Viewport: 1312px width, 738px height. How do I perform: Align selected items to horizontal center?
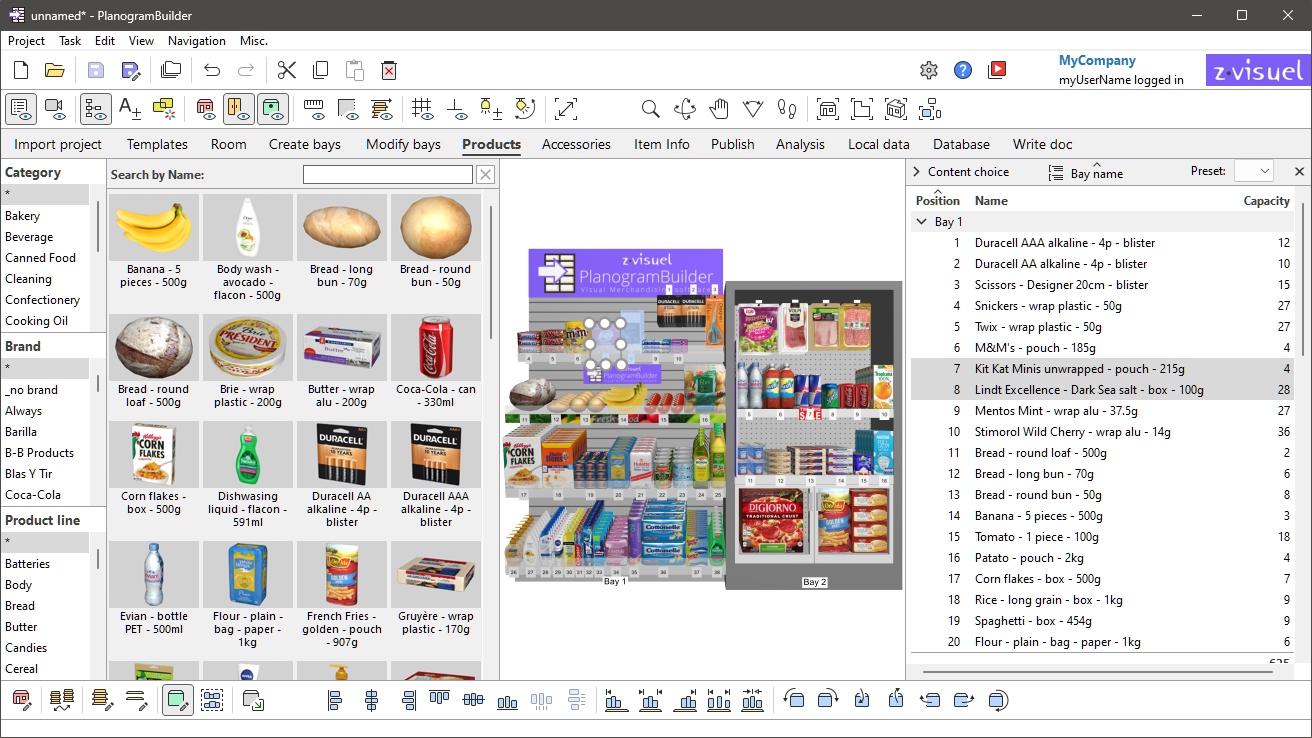tap(371, 701)
